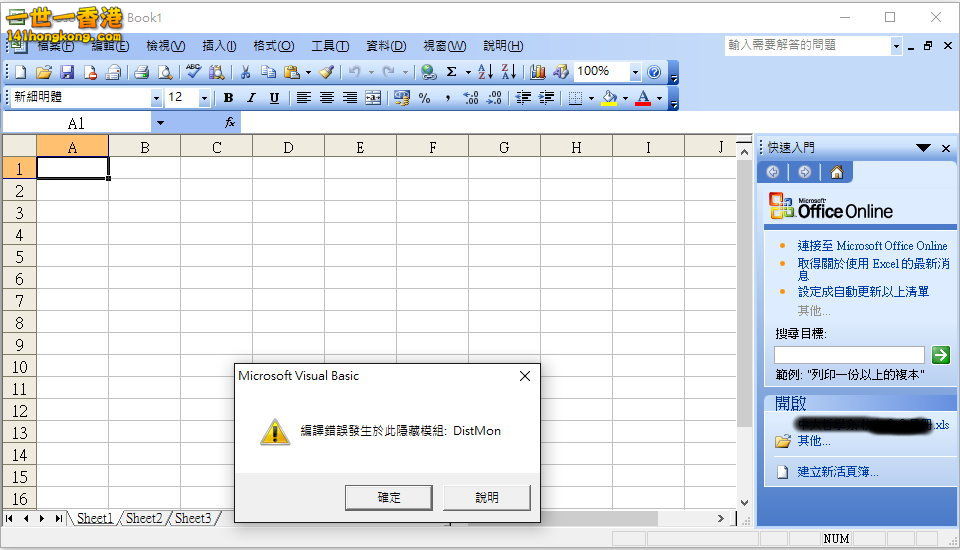
Task: Open Excel Help question mark icon
Action: point(654,72)
